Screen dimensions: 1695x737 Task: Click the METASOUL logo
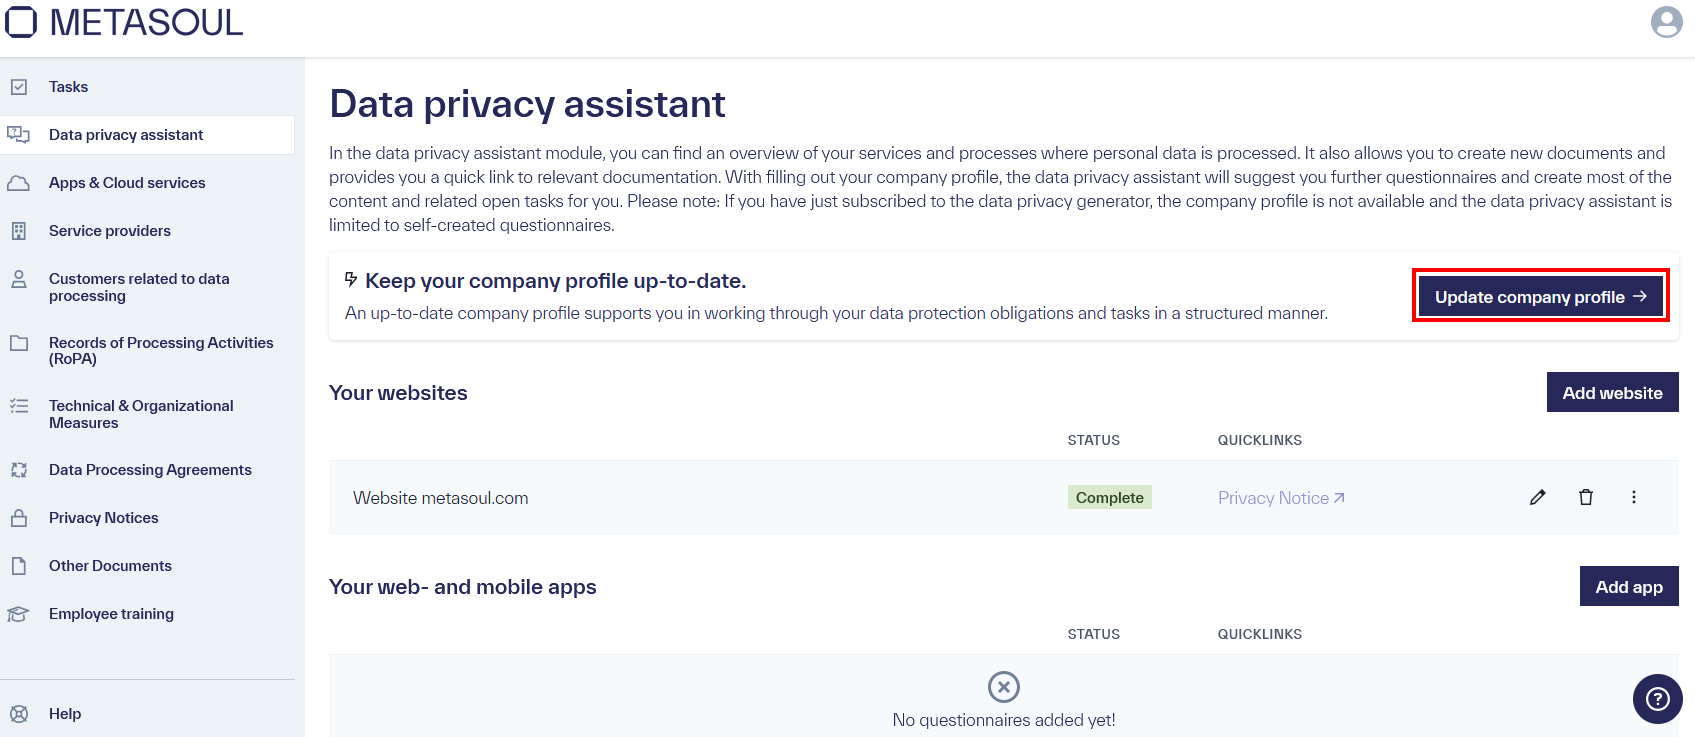tap(125, 22)
